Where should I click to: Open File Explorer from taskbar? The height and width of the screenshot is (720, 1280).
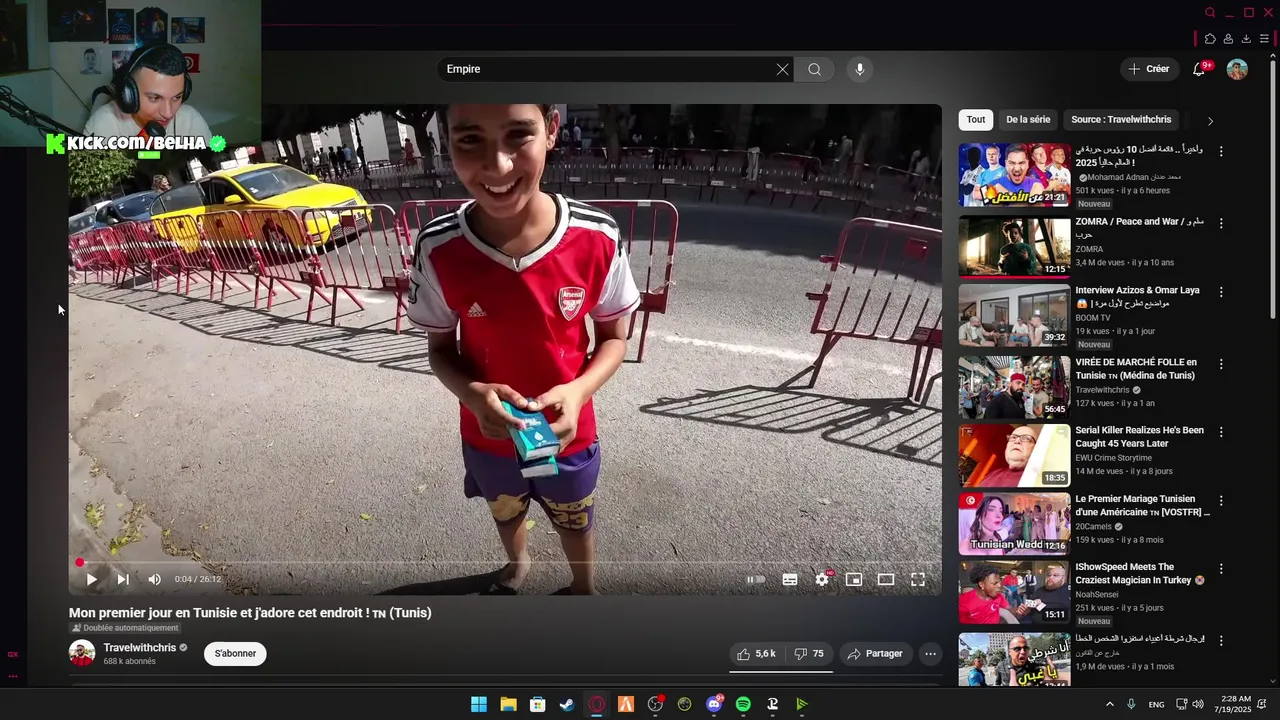pos(508,704)
